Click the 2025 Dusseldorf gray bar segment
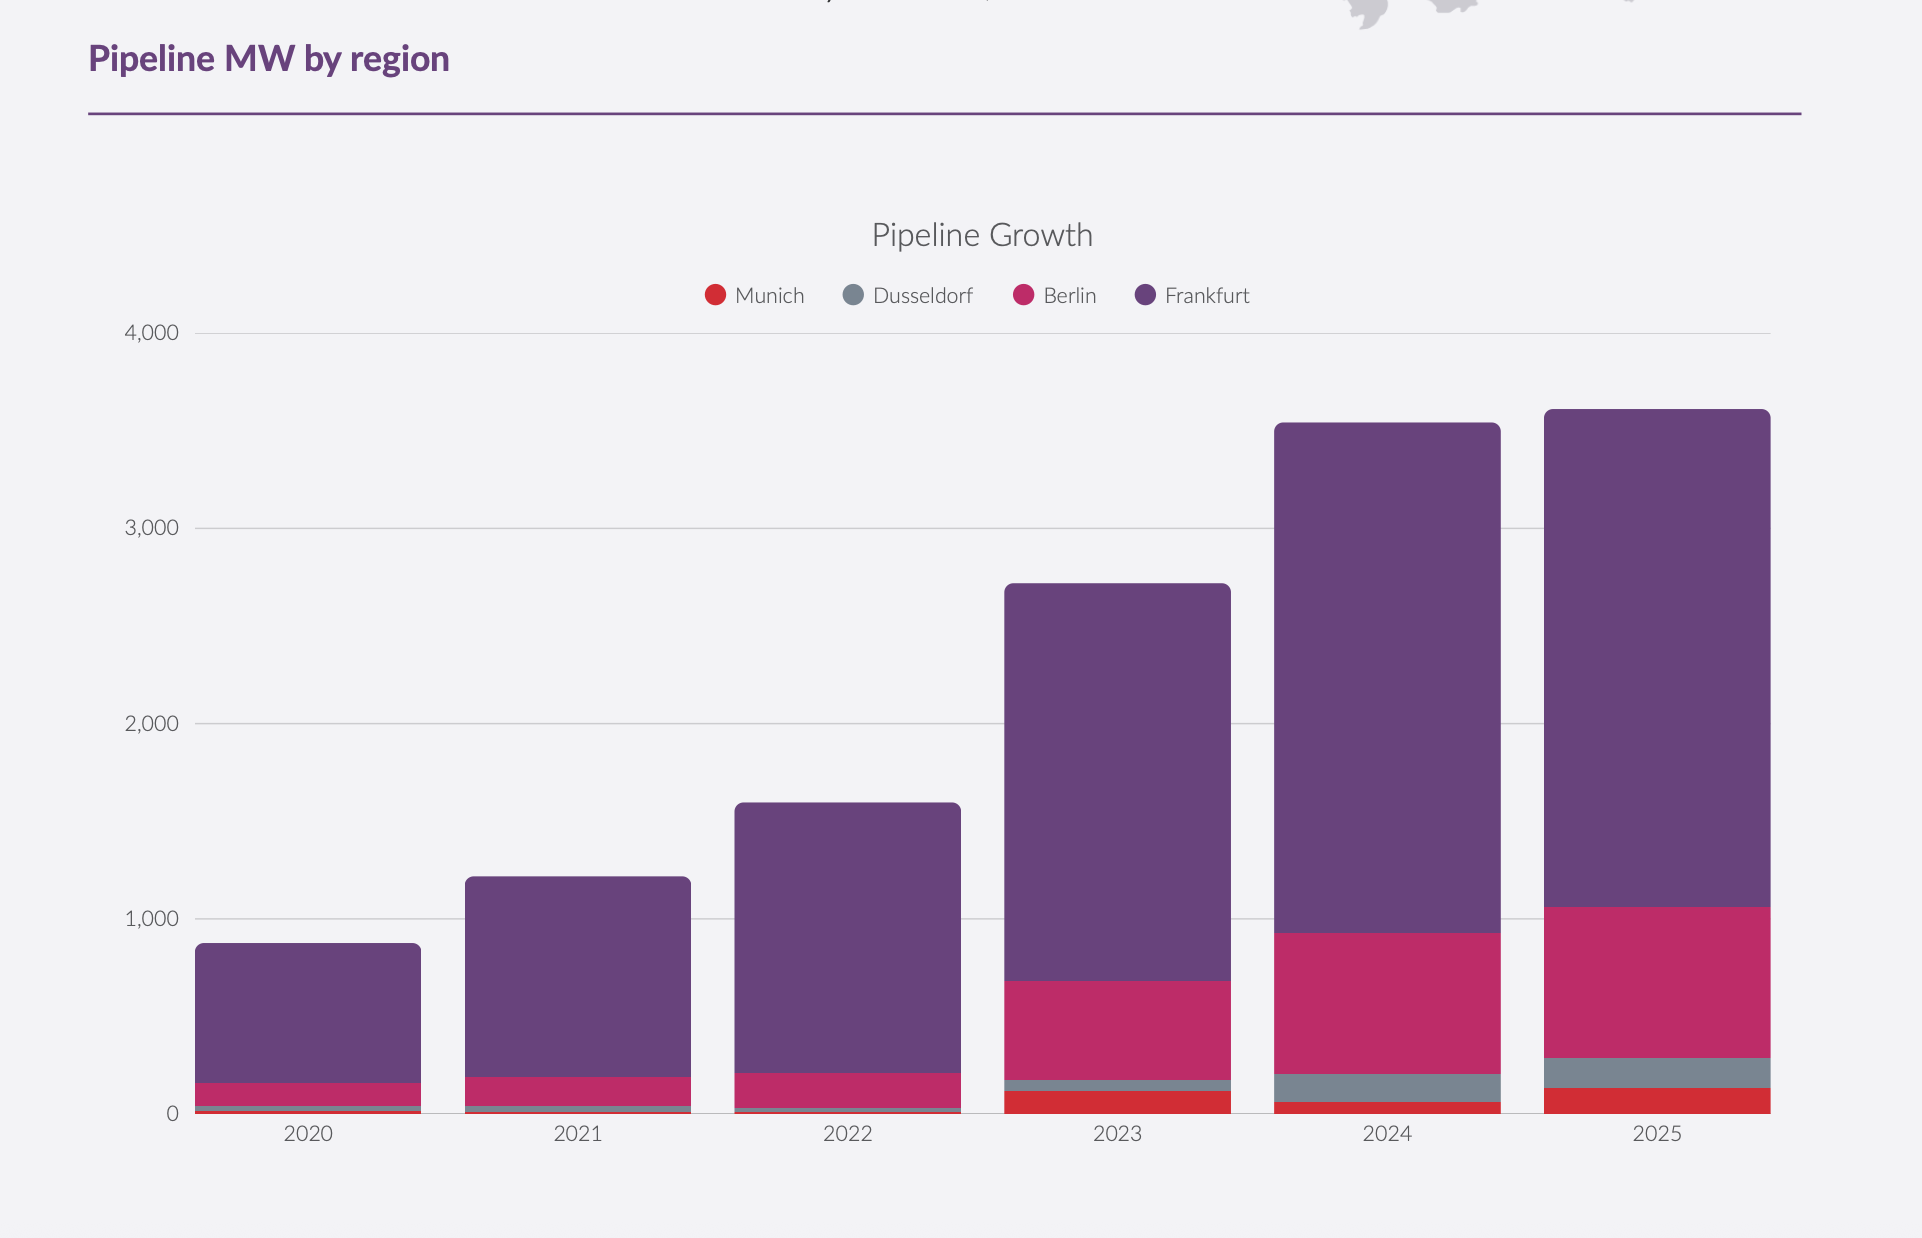This screenshot has width=1922, height=1238. pos(1657,1073)
